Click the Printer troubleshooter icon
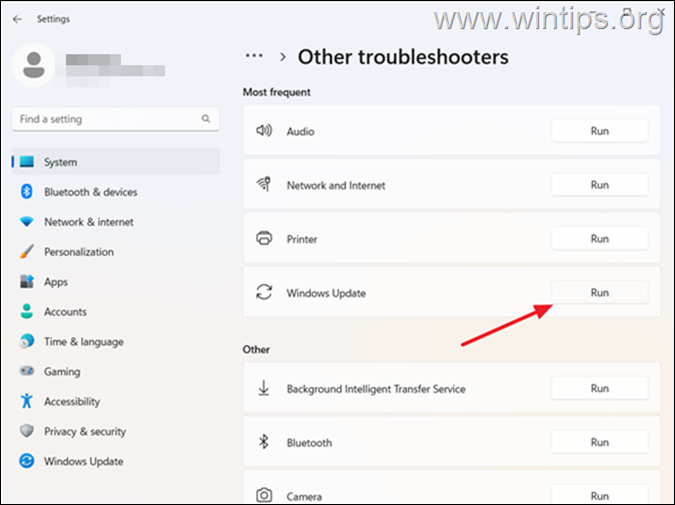 click(264, 238)
